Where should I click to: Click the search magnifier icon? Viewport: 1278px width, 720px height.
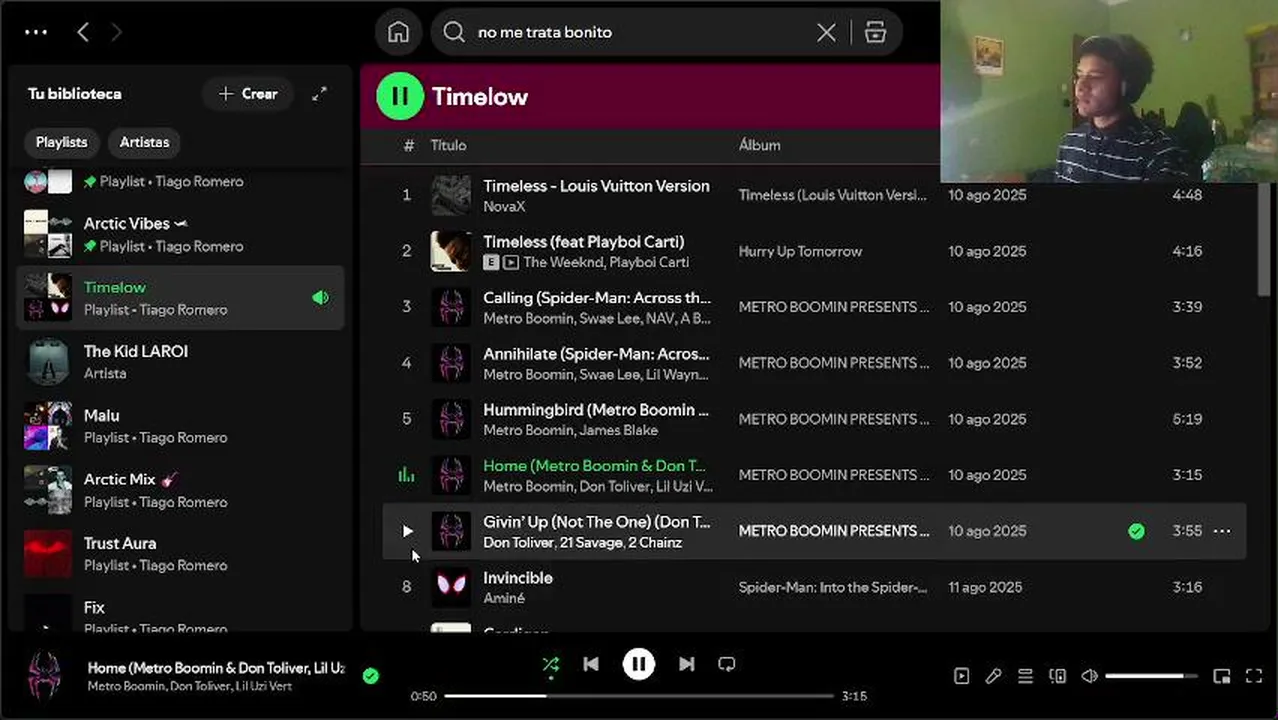coord(454,32)
